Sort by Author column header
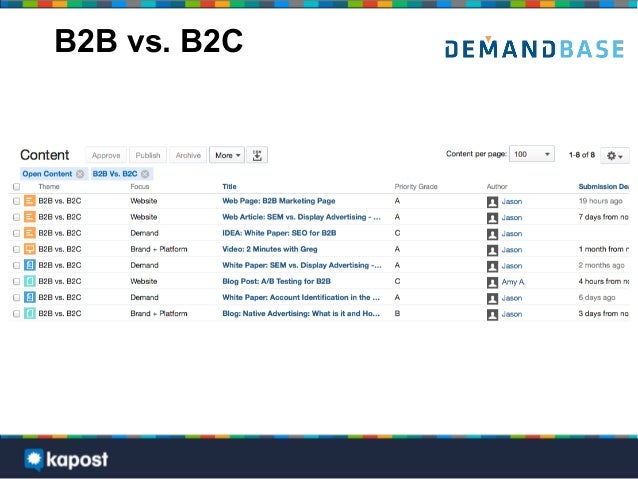This screenshot has height=479, width=638. tap(497, 187)
